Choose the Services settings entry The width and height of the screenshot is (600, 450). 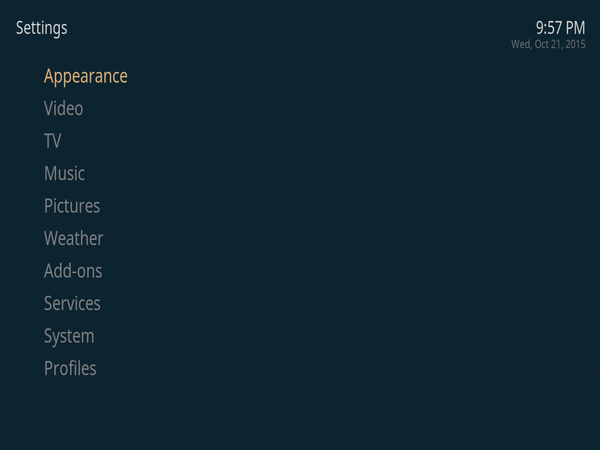72,303
